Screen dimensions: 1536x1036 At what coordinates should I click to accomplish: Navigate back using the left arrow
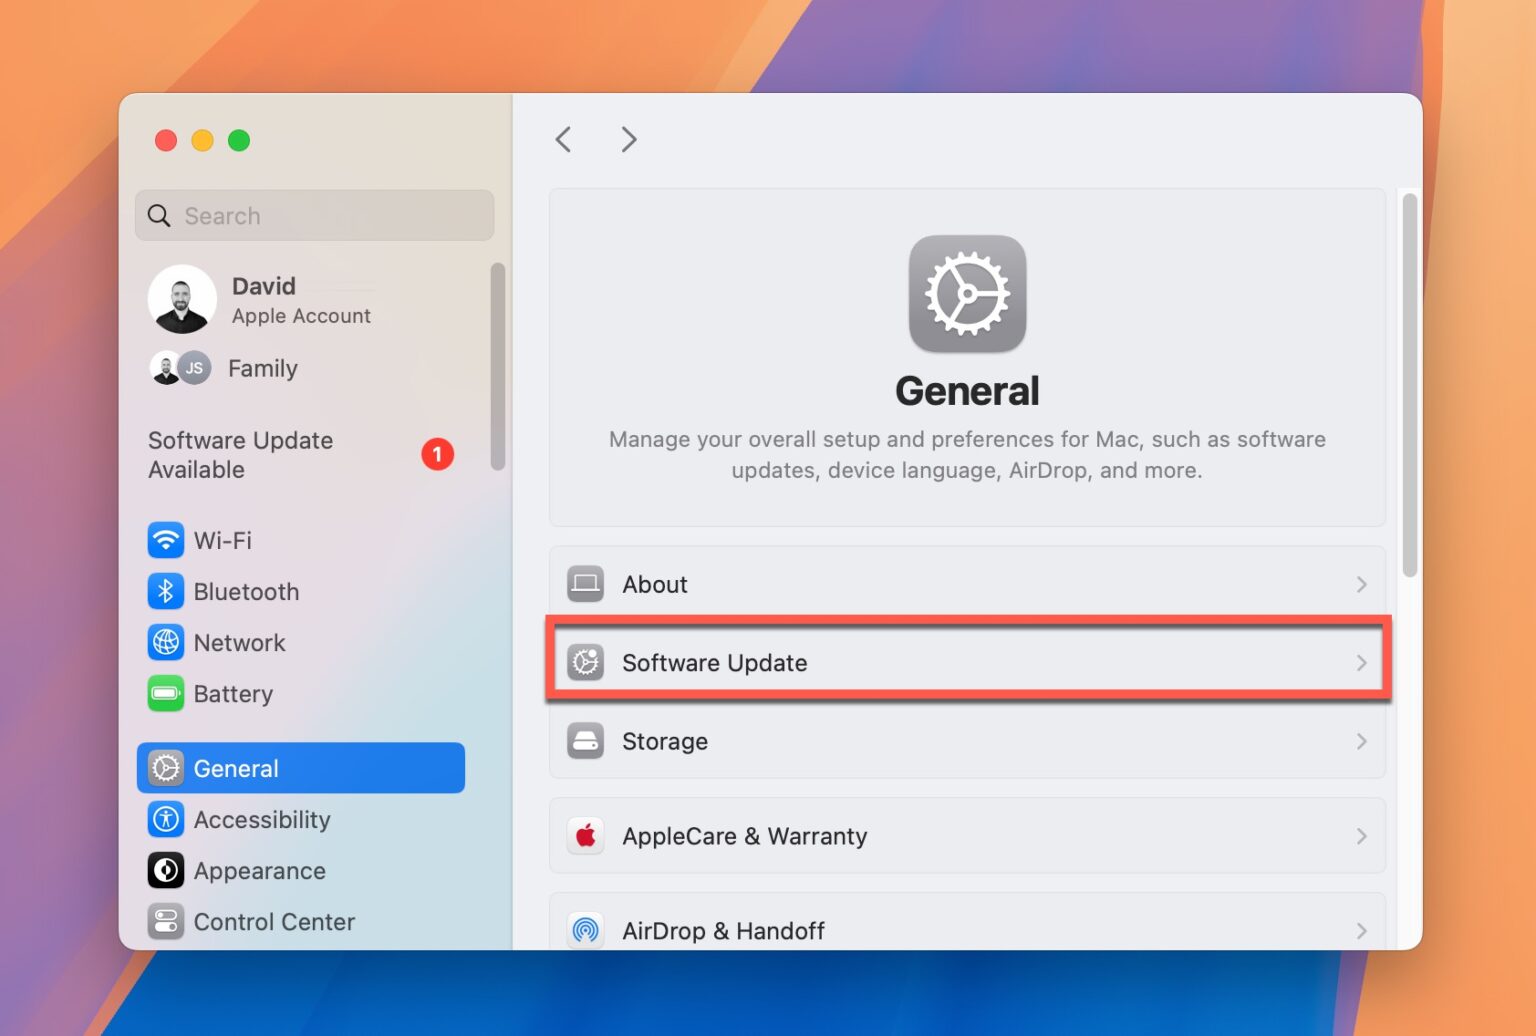coord(563,139)
